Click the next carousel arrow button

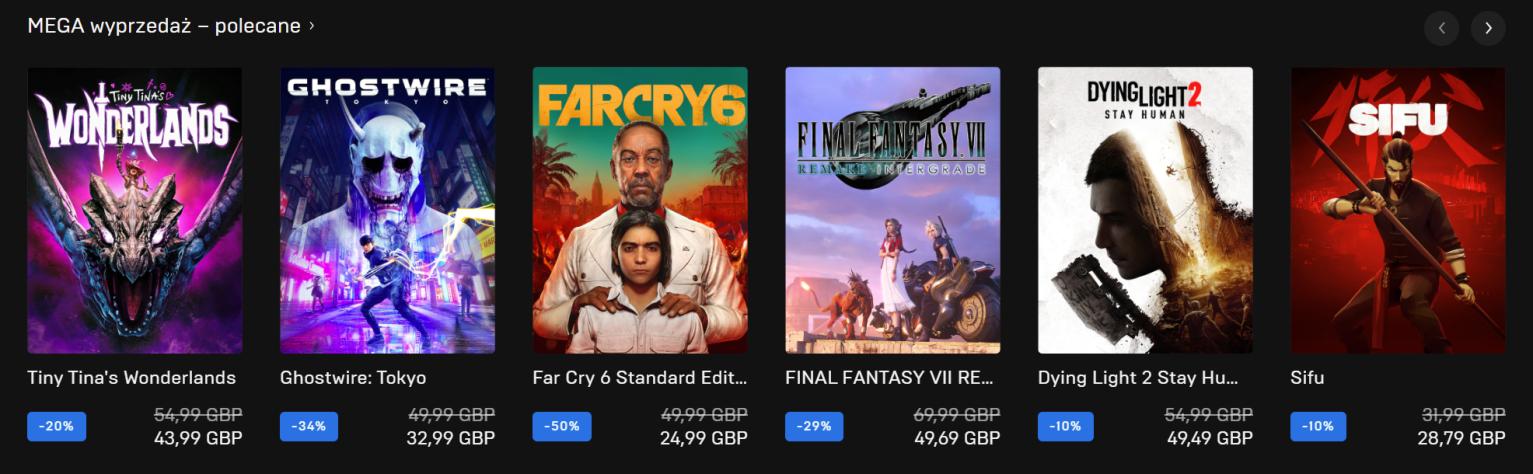click(x=1488, y=28)
